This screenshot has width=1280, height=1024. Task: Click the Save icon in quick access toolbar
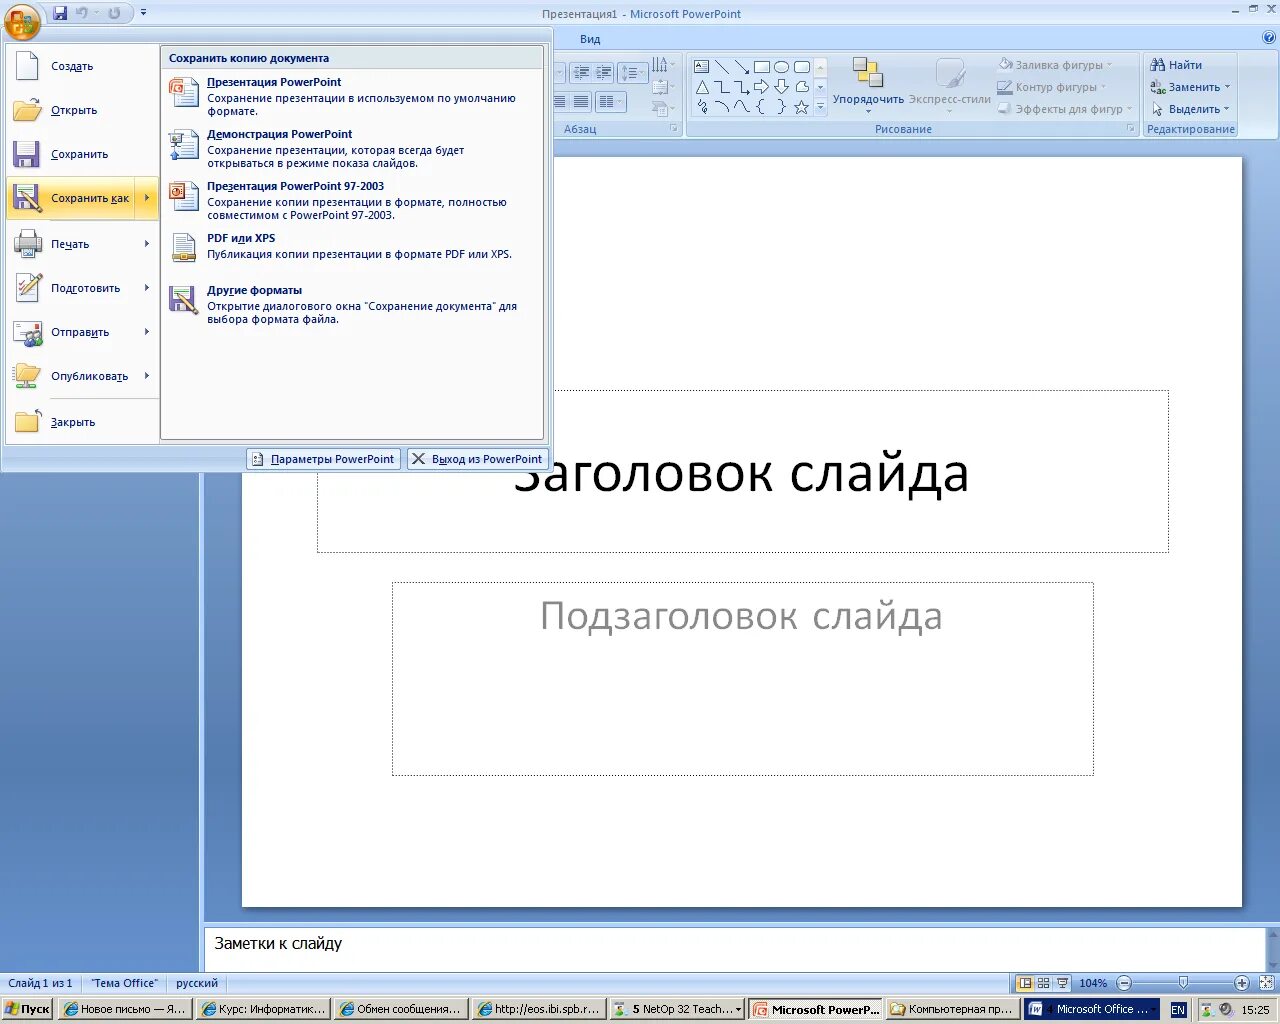click(x=60, y=13)
